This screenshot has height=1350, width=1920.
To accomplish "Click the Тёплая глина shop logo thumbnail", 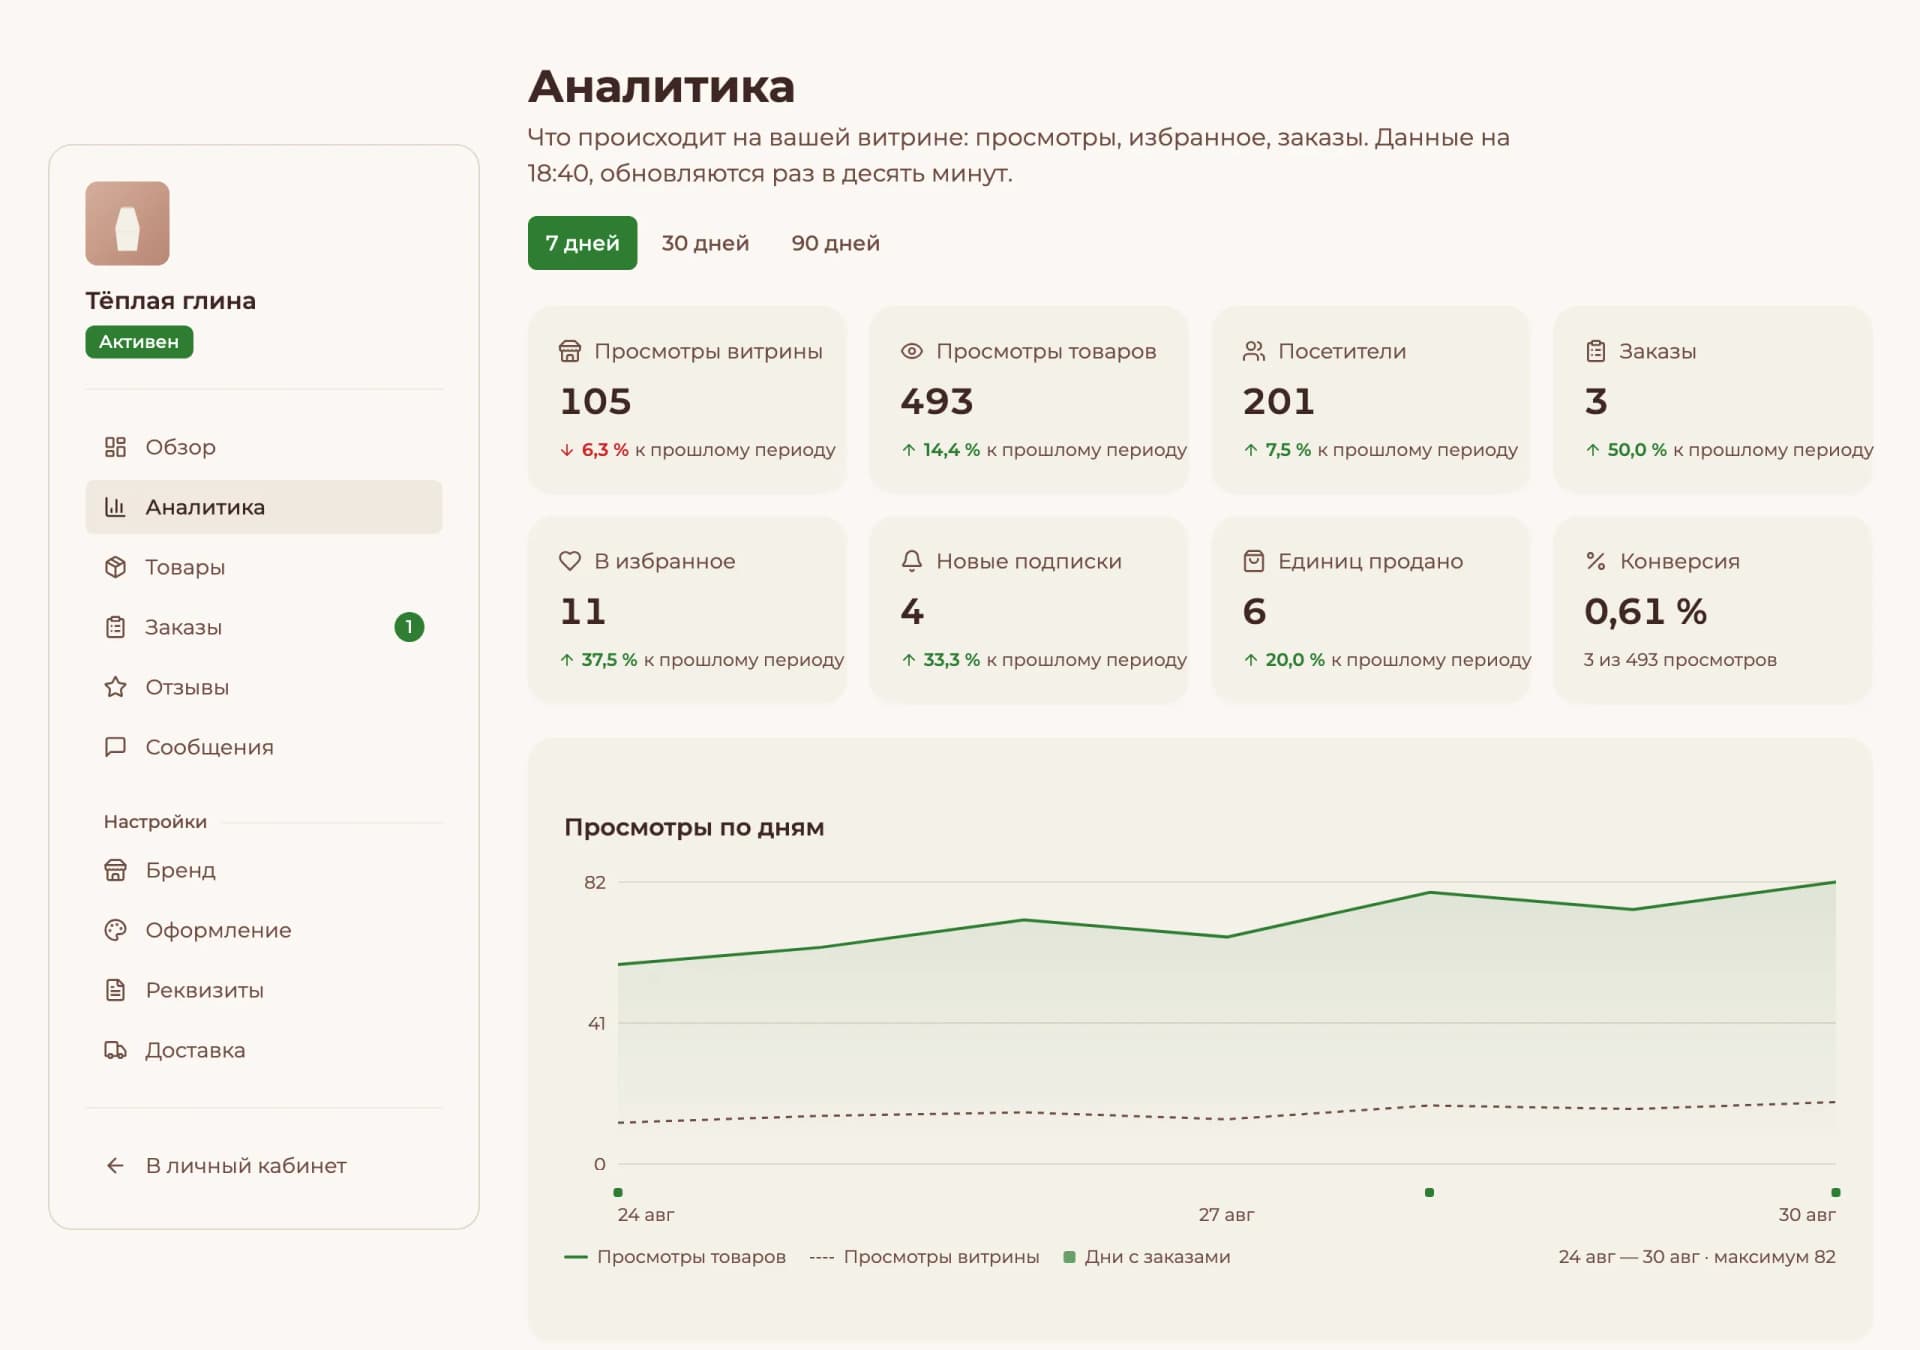I will (127, 223).
